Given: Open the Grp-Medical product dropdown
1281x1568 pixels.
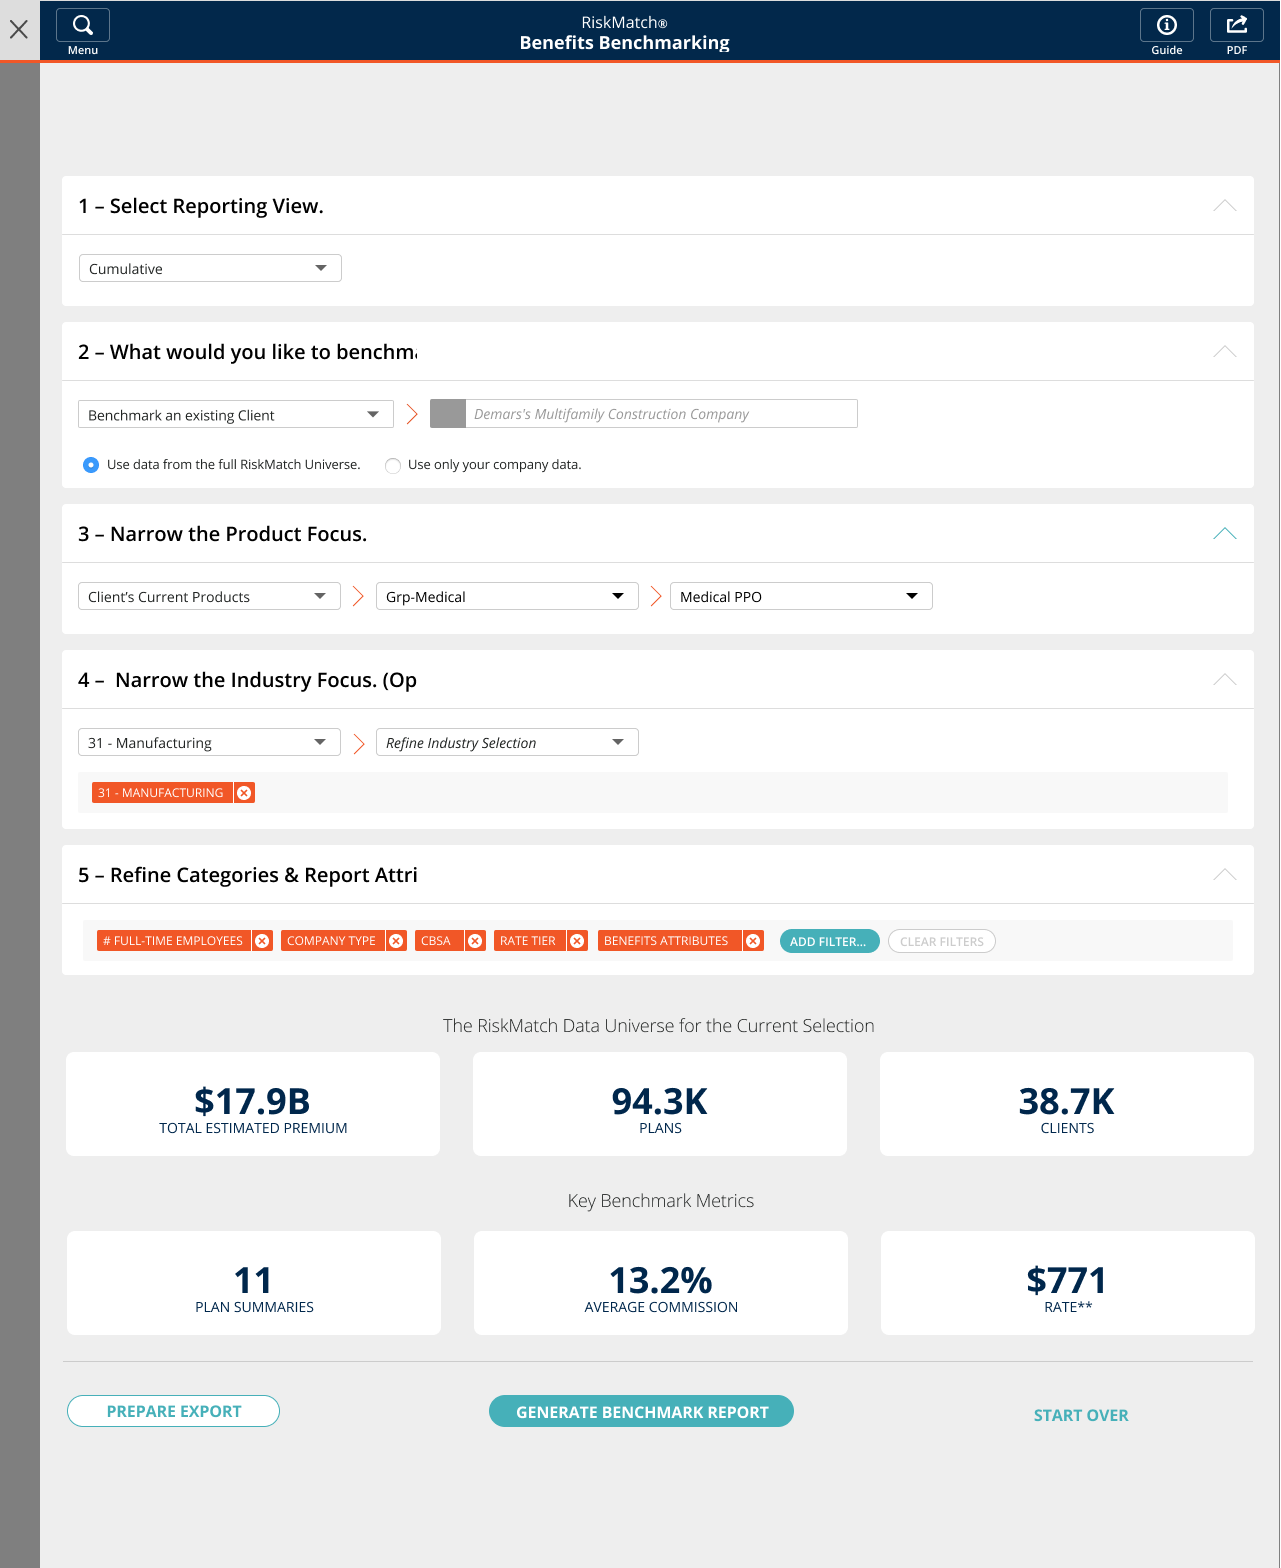Looking at the screenshot, I should point(507,596).
